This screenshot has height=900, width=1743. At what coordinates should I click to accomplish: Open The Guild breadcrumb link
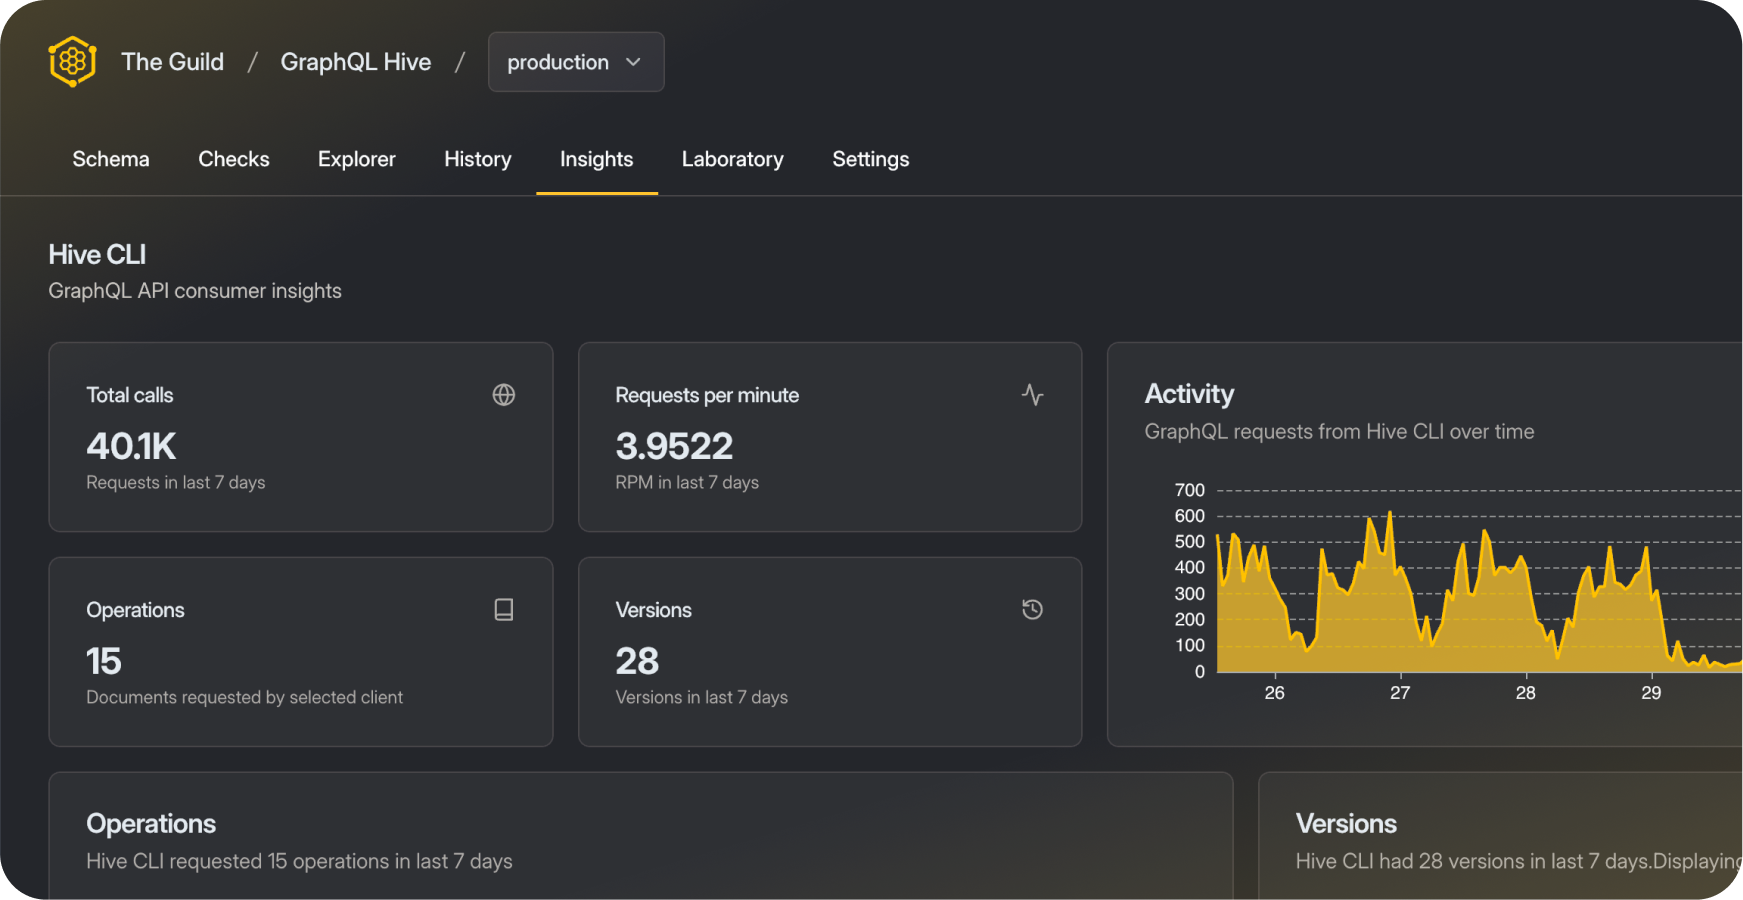point(172,61)
